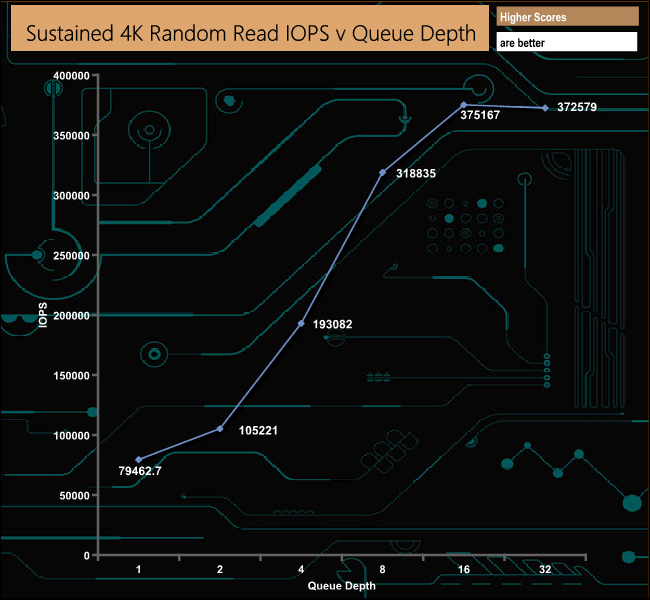Click the 318835 data point marker
This screenshot has width=650, height=600.
point(383,172)
